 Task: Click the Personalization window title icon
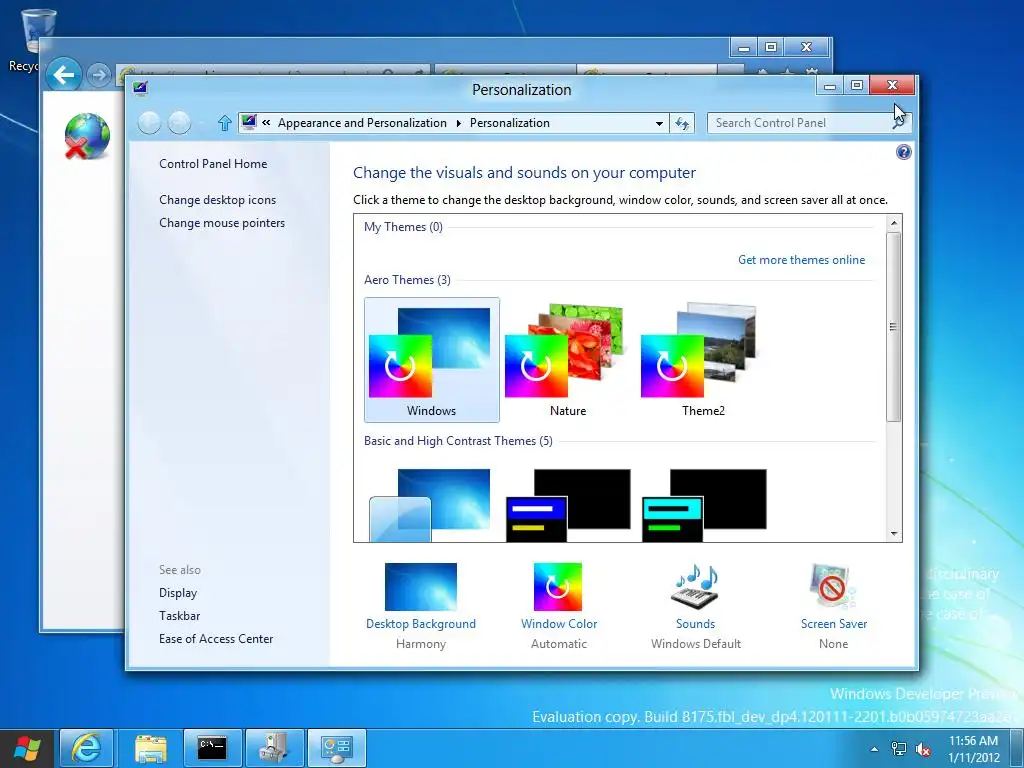(x=140, y=88)
